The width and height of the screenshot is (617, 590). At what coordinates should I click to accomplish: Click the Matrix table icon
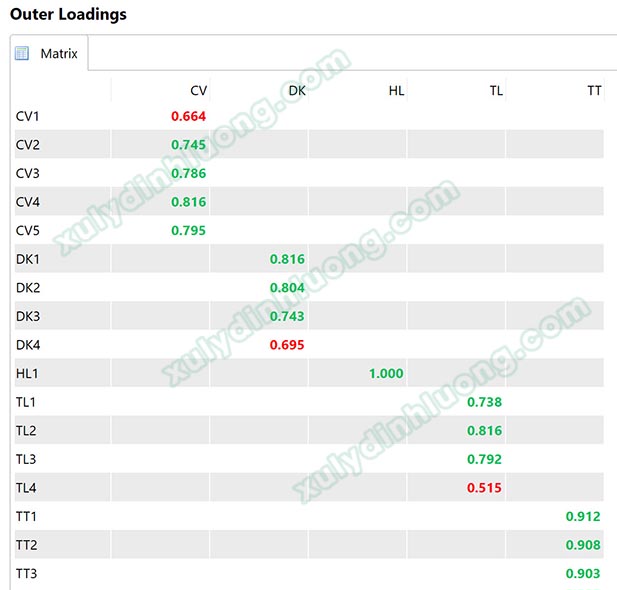point(22,54)
